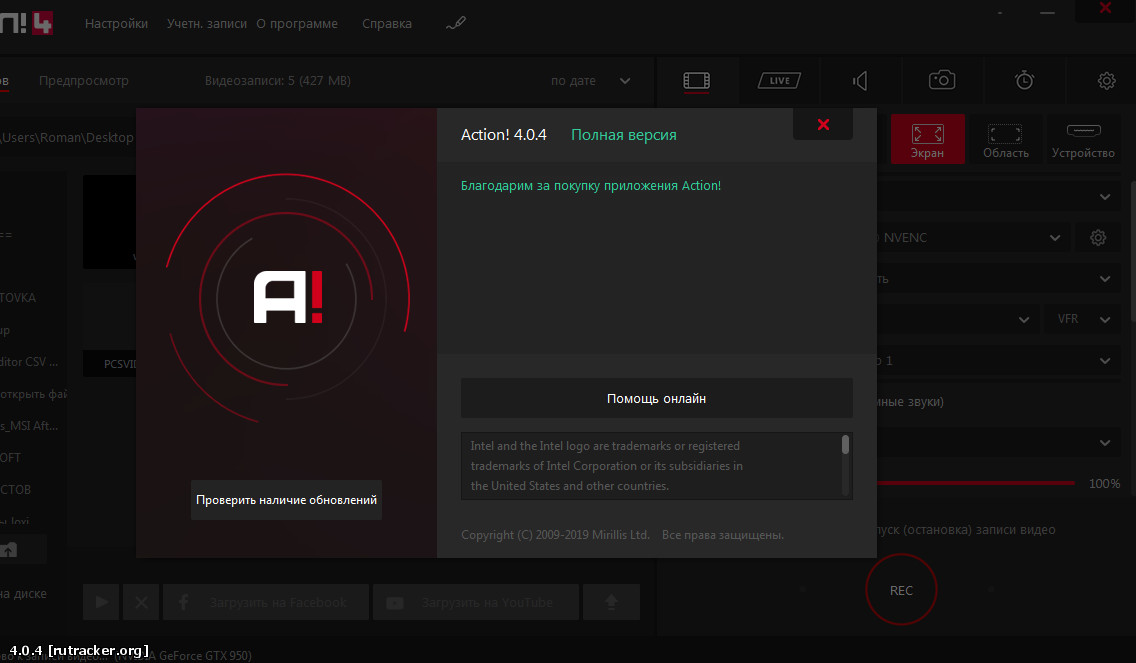Image resolution: width=1136 pixels, height=663 pixels.
Task: Open the dropdown just left of VFR
Action: click(1024, 320)
